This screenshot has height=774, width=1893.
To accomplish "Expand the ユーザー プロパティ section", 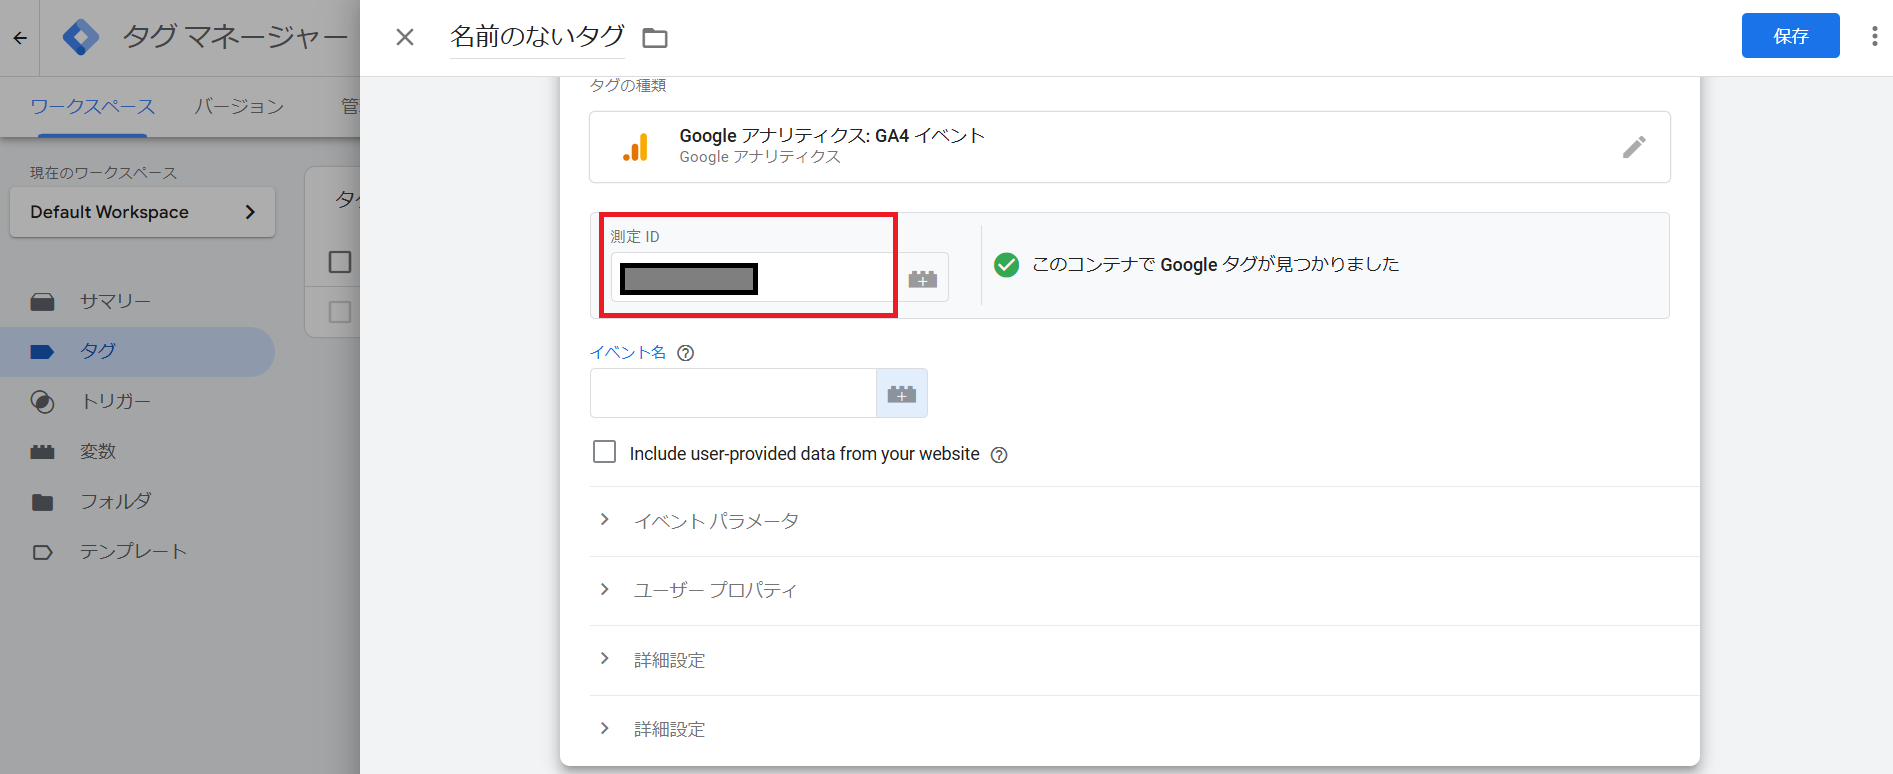I will (x=1144, y=590).
